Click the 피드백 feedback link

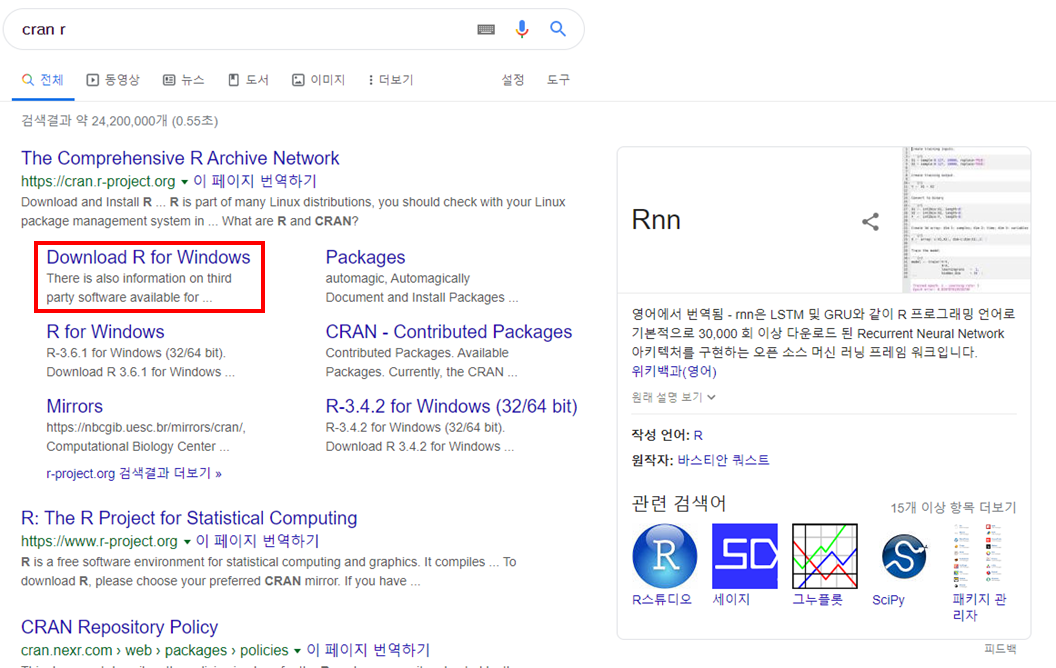click(1000, 648)
